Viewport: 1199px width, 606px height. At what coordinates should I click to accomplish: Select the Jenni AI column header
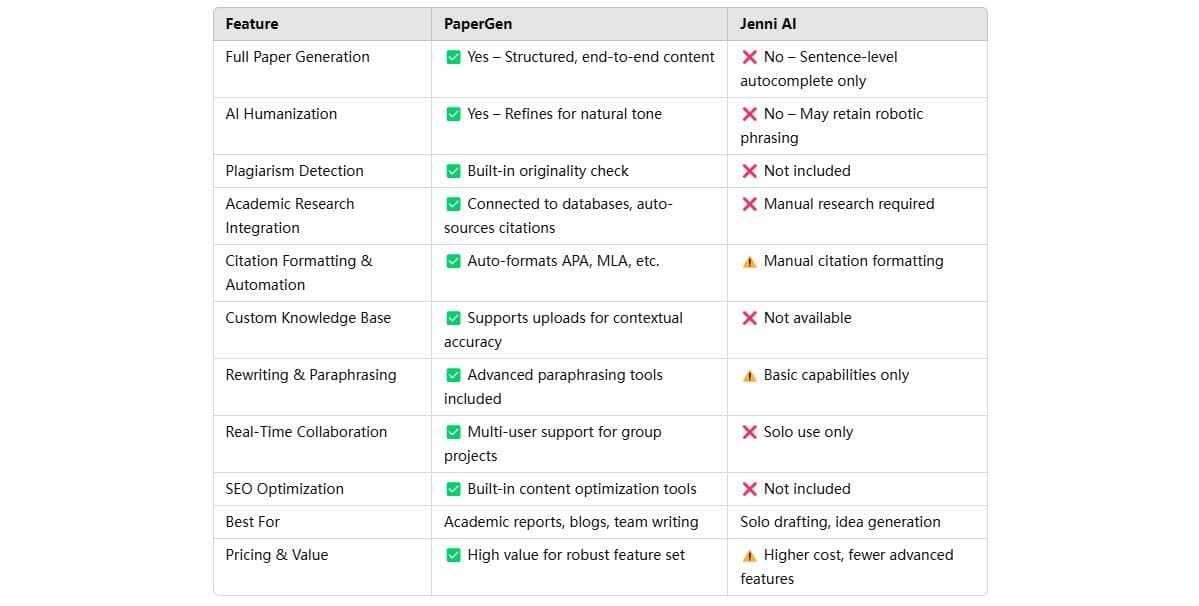[768, 24]
